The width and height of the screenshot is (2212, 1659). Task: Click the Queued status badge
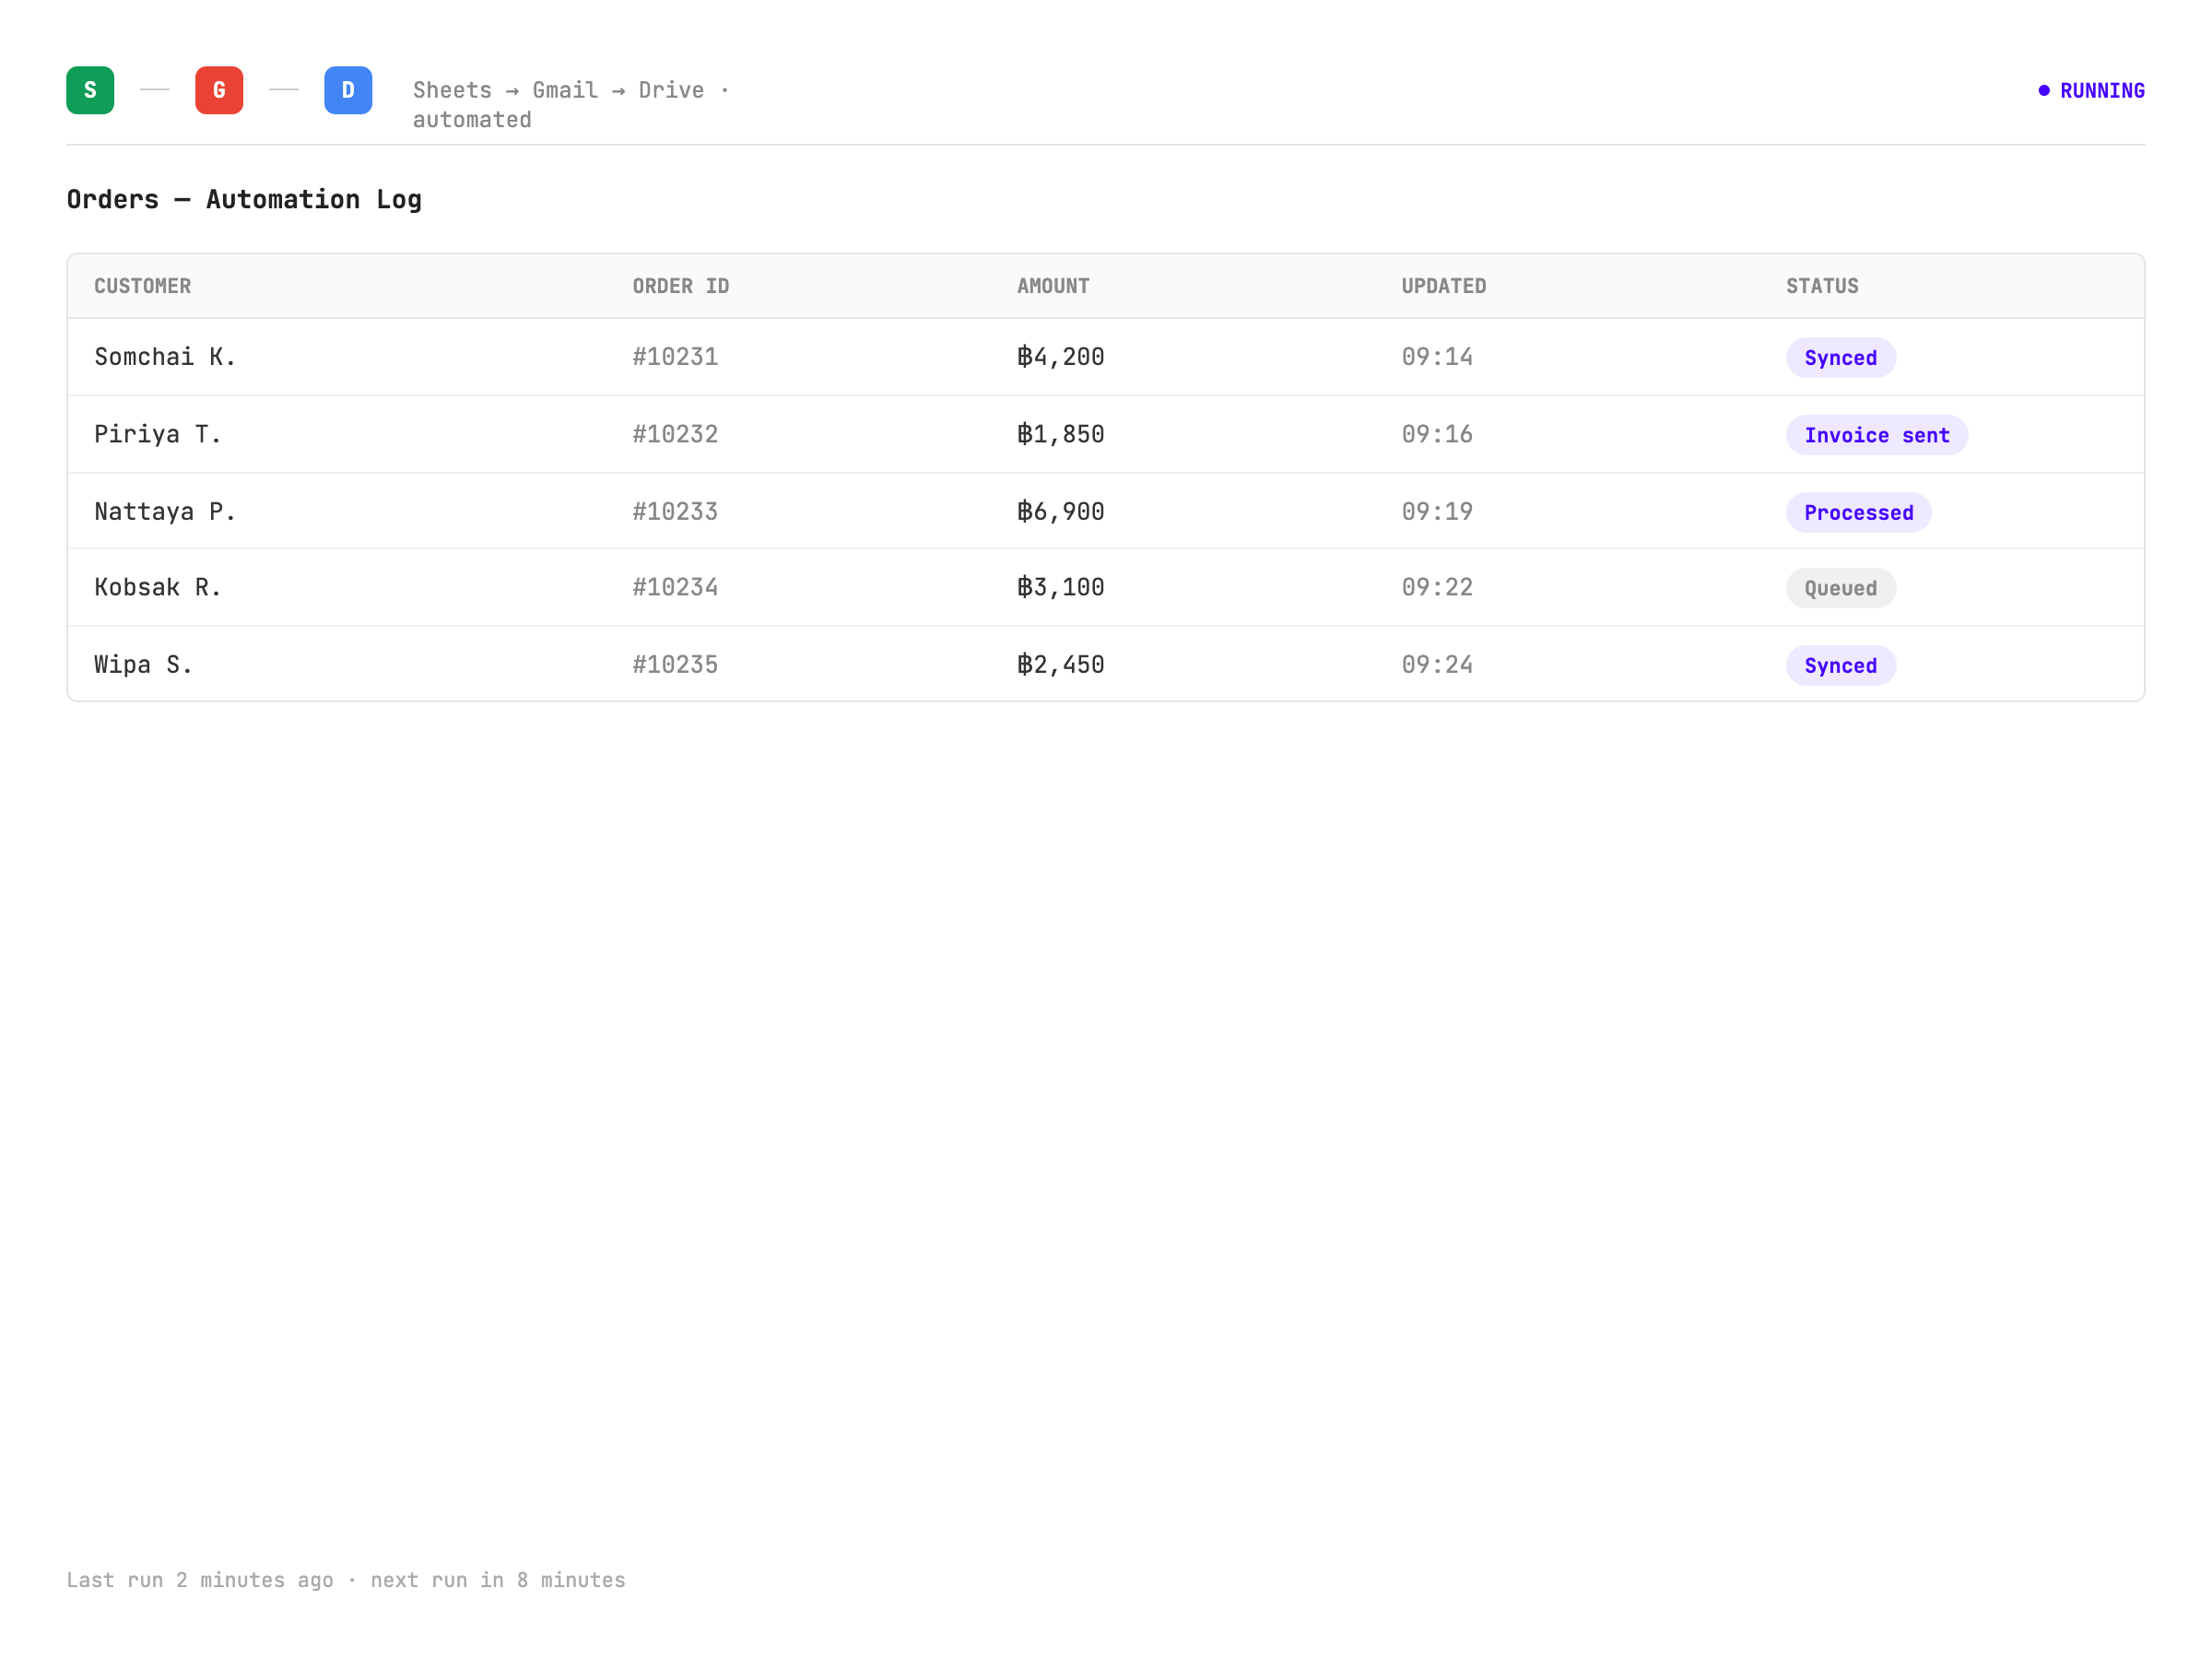click(1840, 588)
